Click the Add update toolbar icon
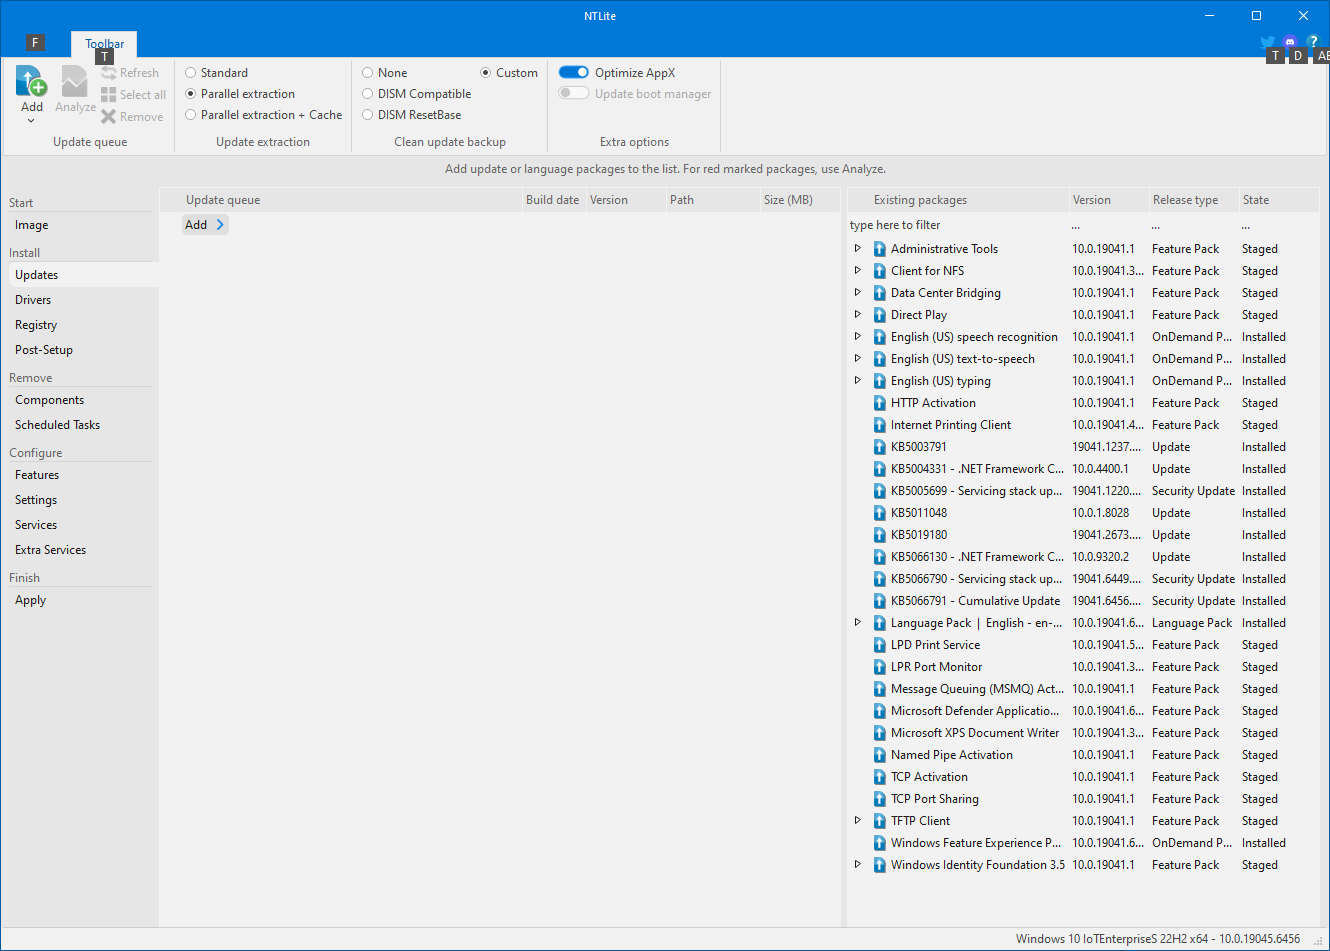Image resolution: width=1330 pixels, height=951 pixels. pos(32,81)
